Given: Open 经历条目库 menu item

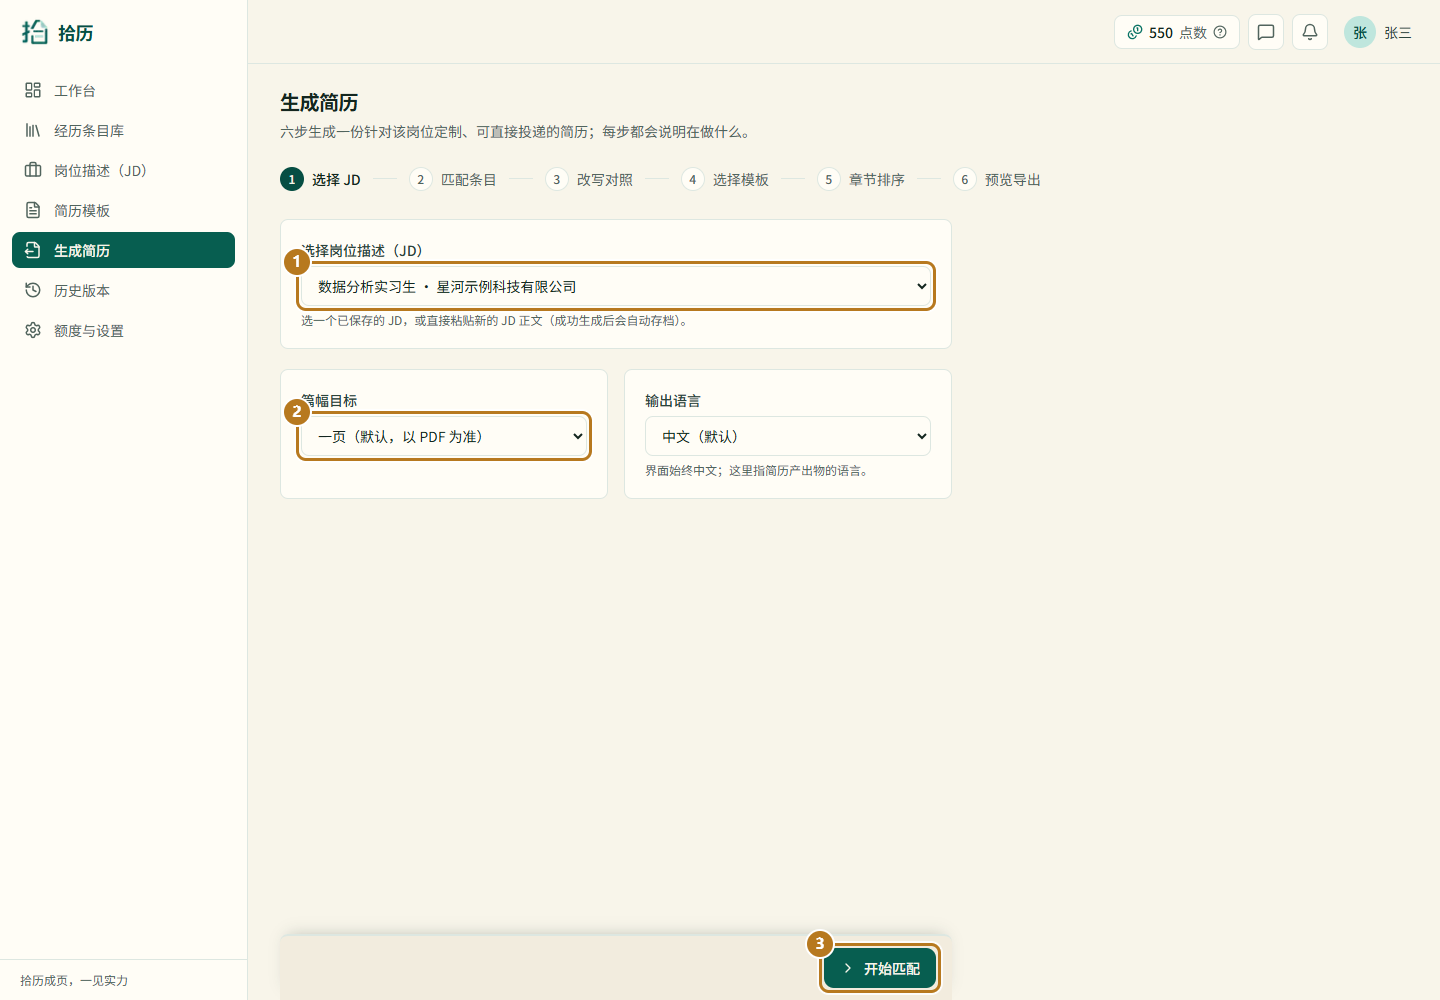Looking at the screenshot, I should [x=123, y=130].
